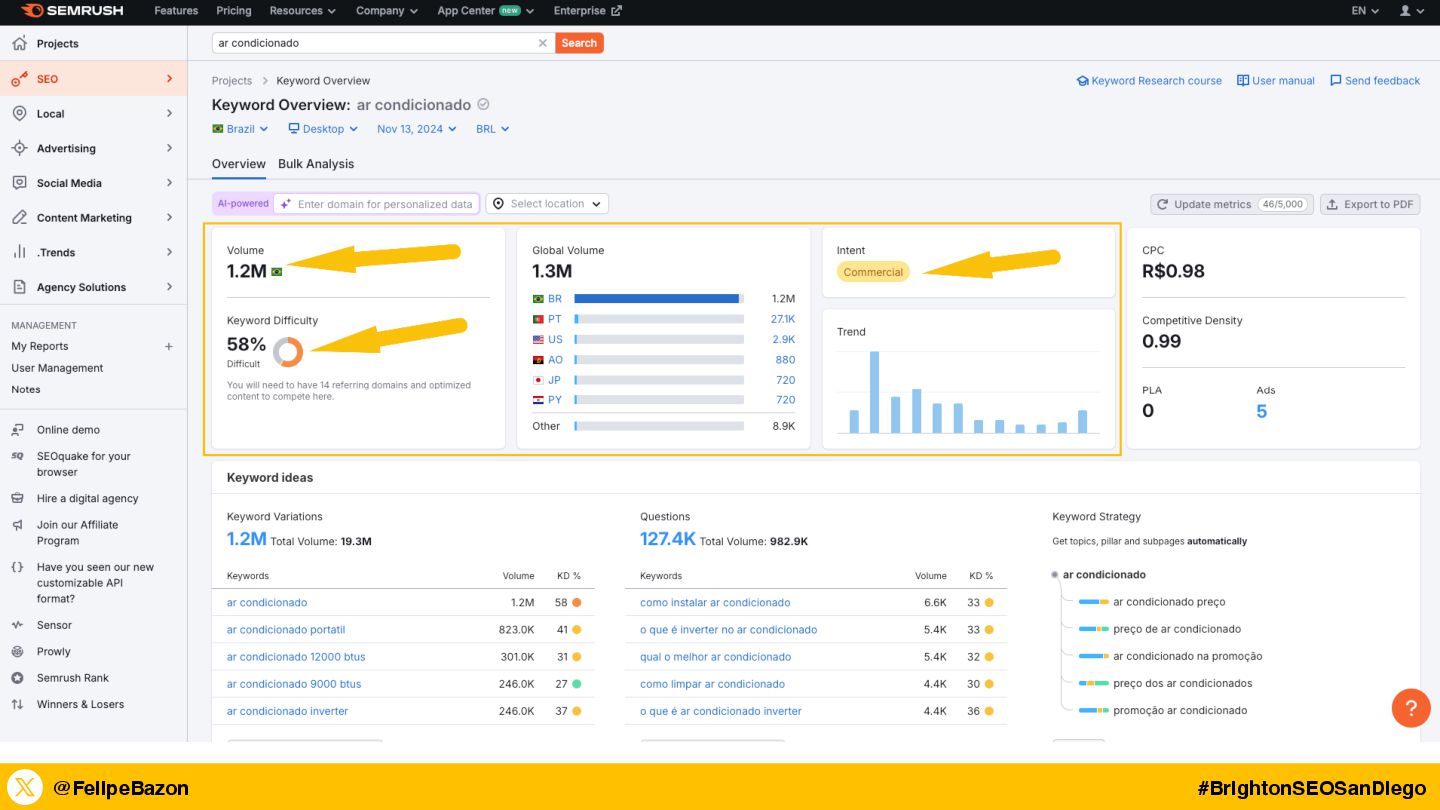
Task: Click the Projects home icon in sidebar
Action: (x=19, y=43)
